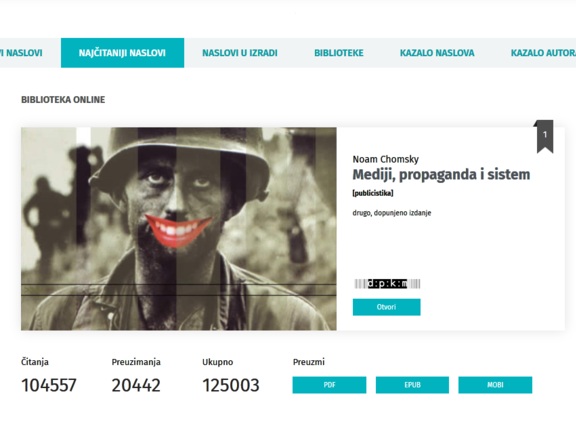
Task: Go to the Biblioteke tab
Action: point(339,53)
